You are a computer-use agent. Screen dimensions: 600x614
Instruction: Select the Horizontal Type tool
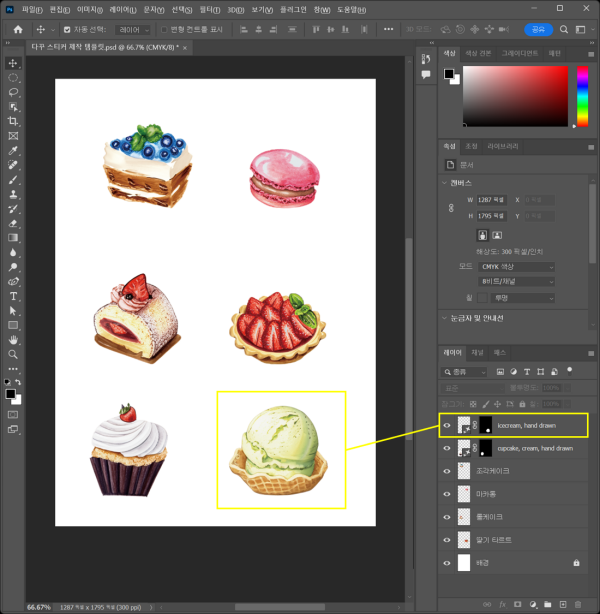point(13,296)
